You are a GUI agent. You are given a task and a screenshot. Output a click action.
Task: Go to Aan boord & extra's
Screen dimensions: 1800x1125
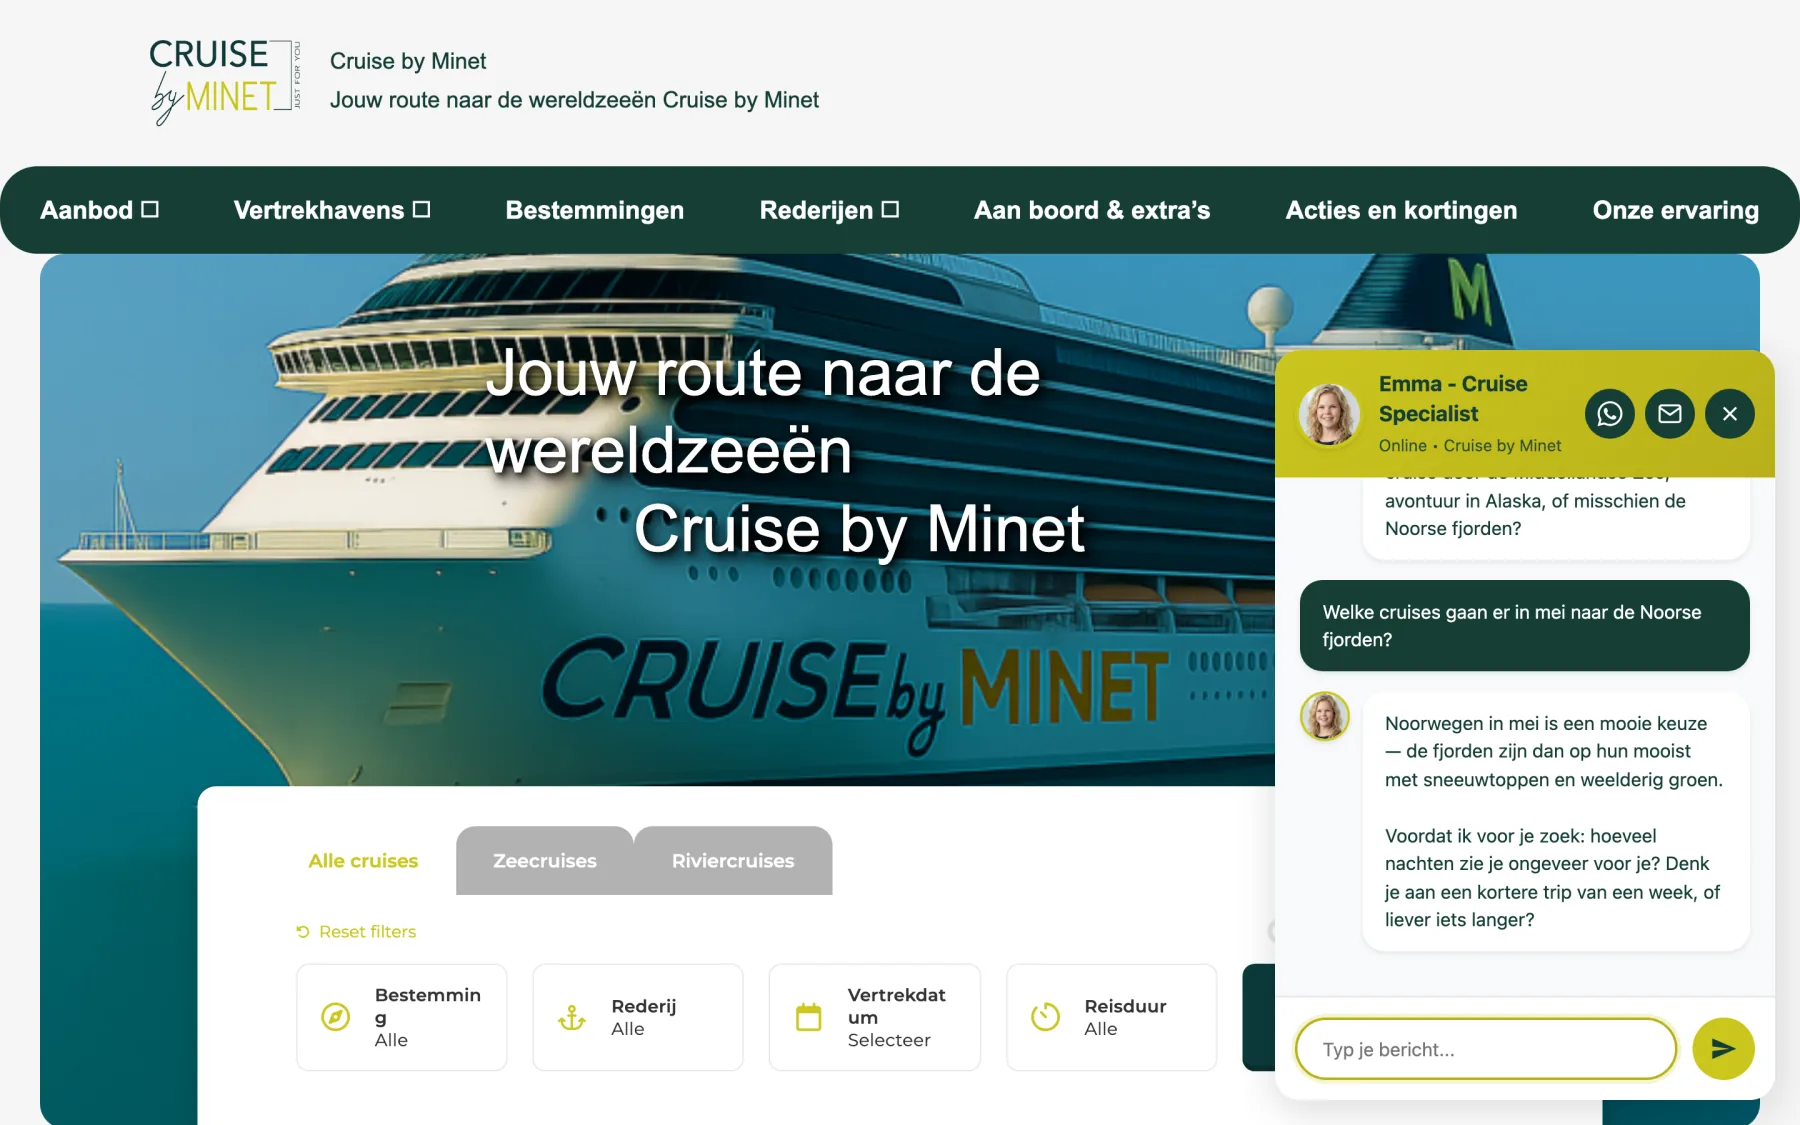1092,210
